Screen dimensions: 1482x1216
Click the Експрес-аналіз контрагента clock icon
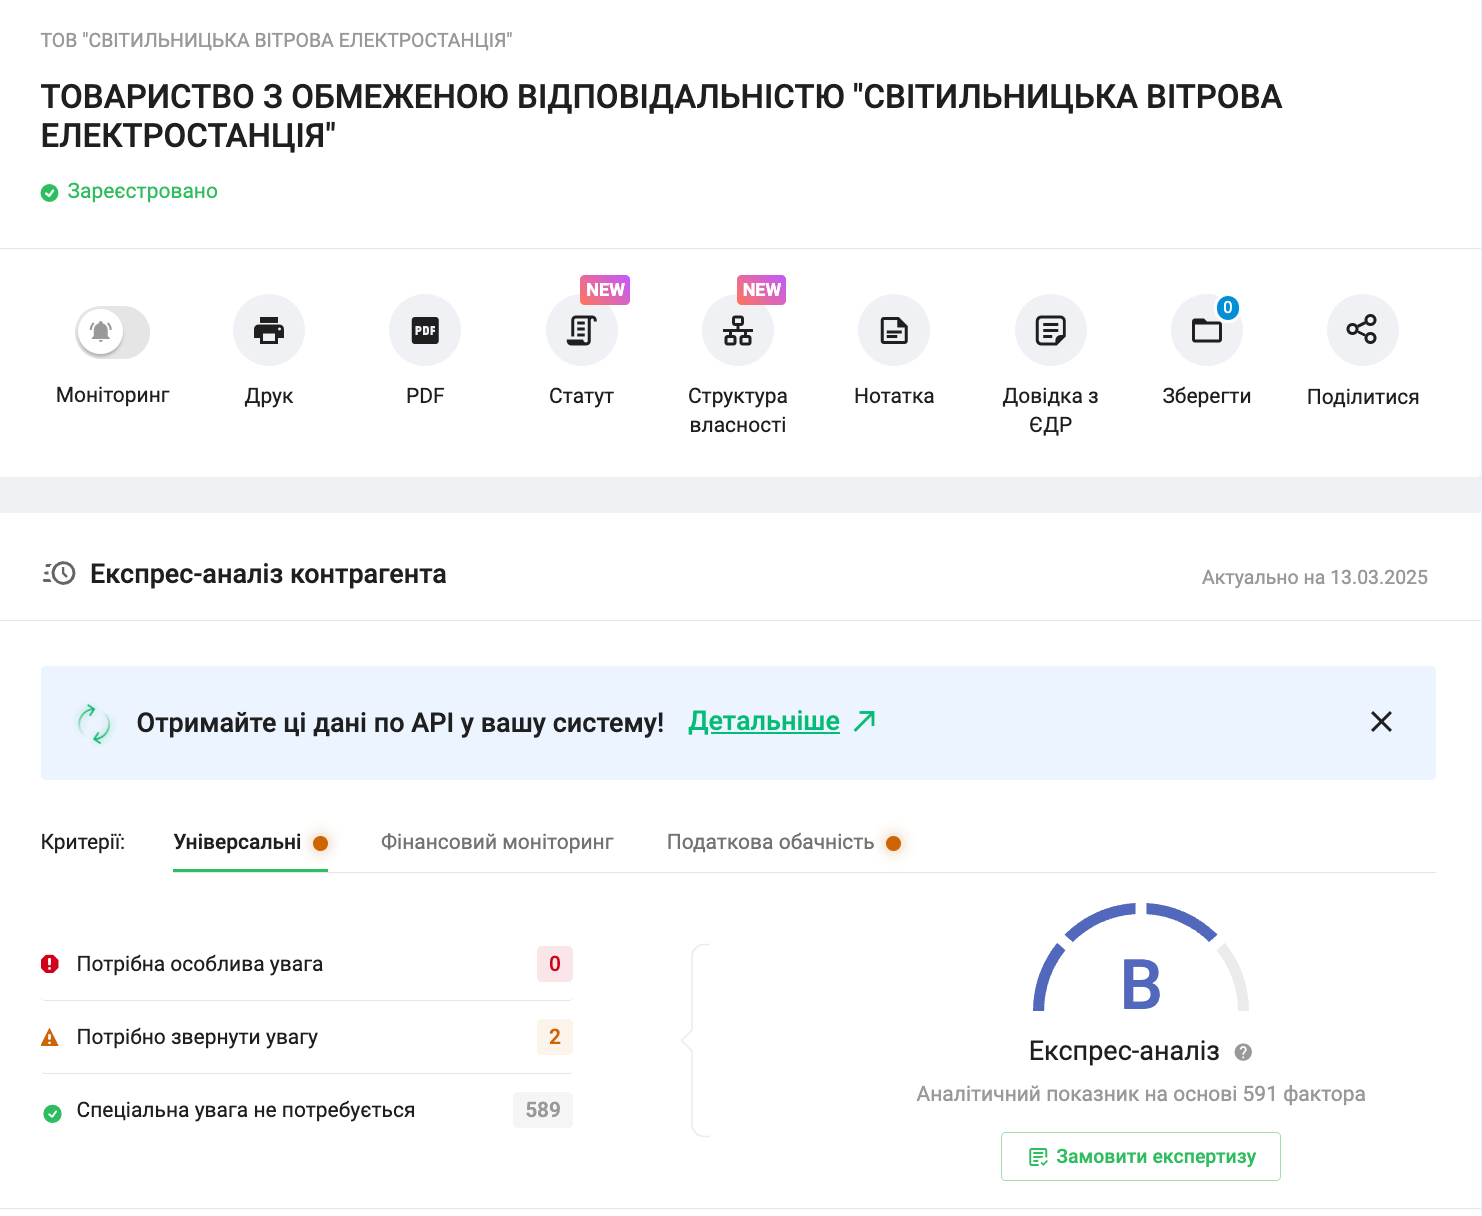pos(59,573)
